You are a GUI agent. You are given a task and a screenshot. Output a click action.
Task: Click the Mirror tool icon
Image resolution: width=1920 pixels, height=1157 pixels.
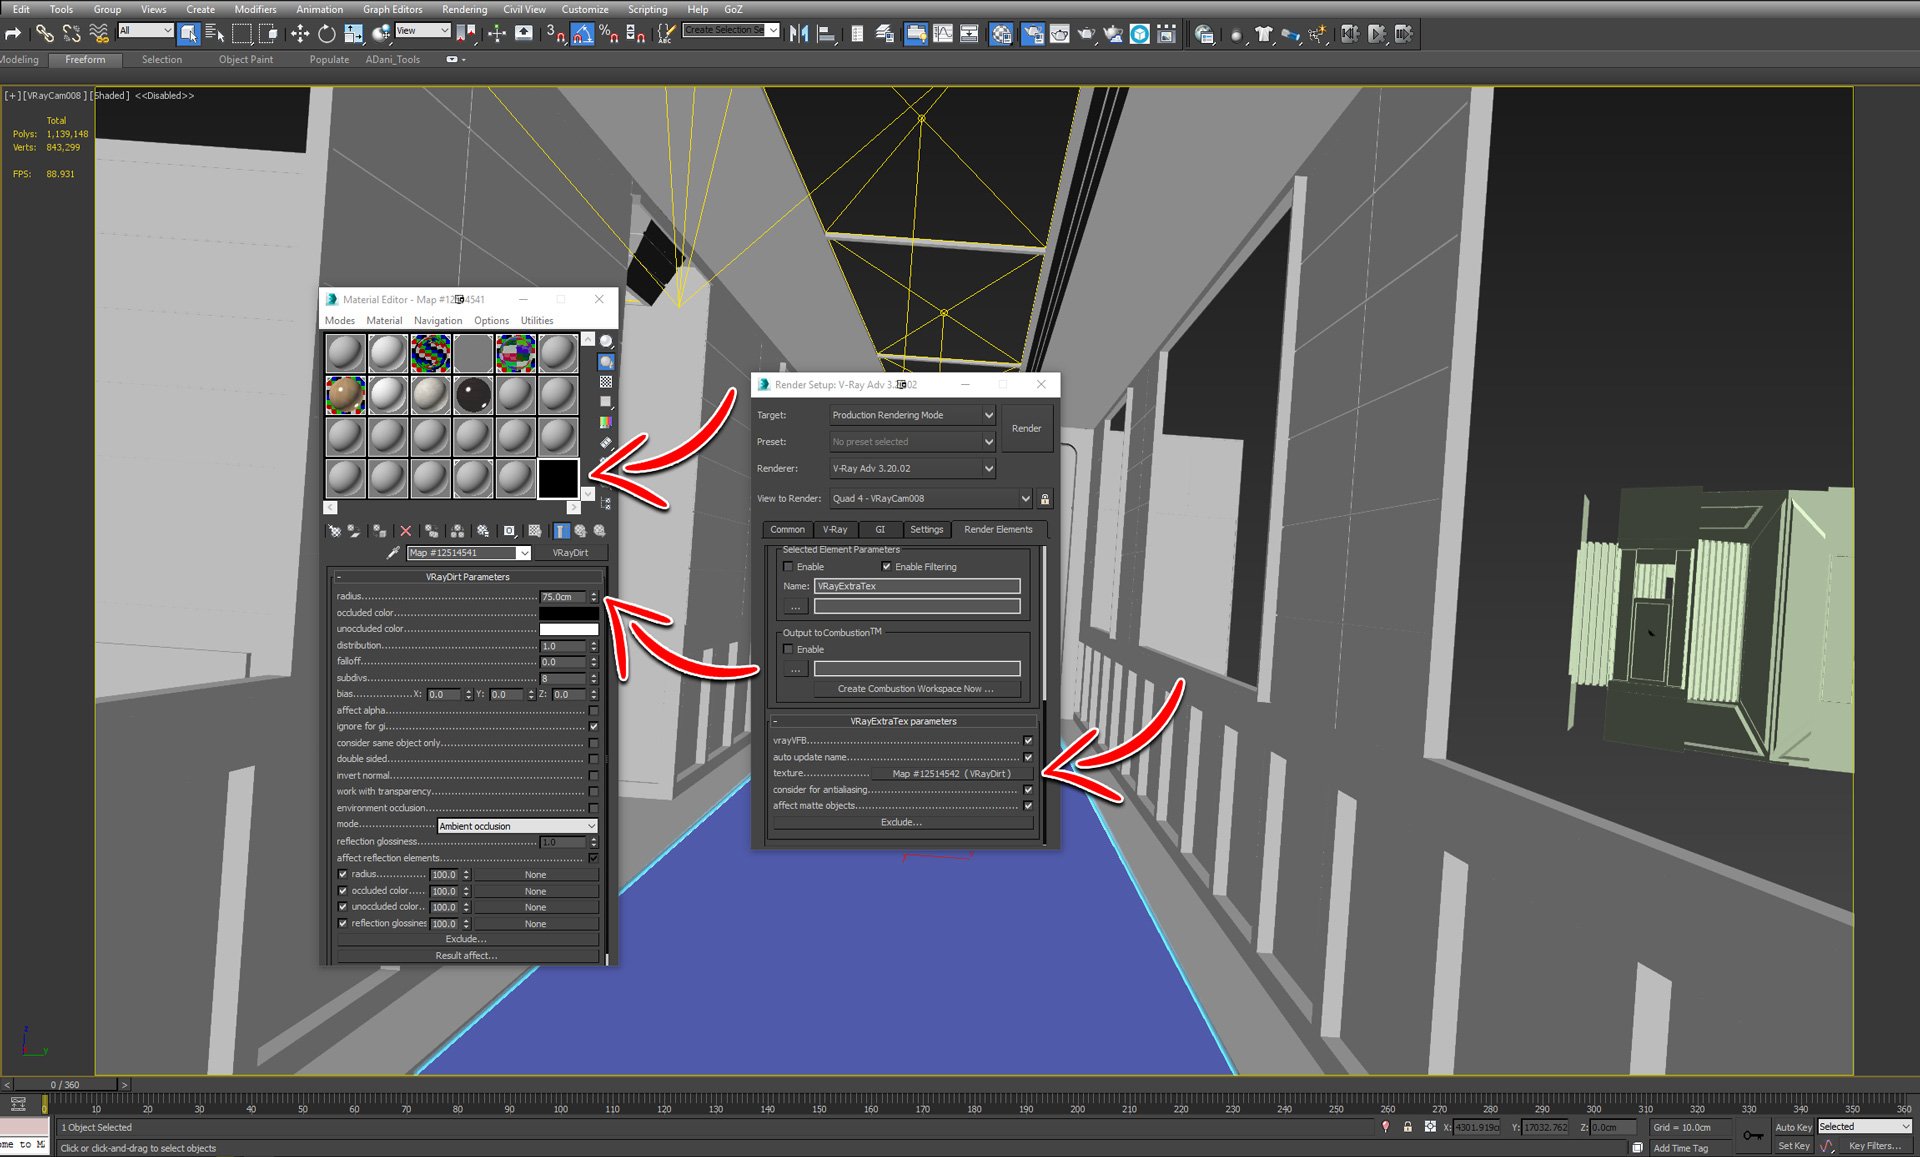click(798, 34)
